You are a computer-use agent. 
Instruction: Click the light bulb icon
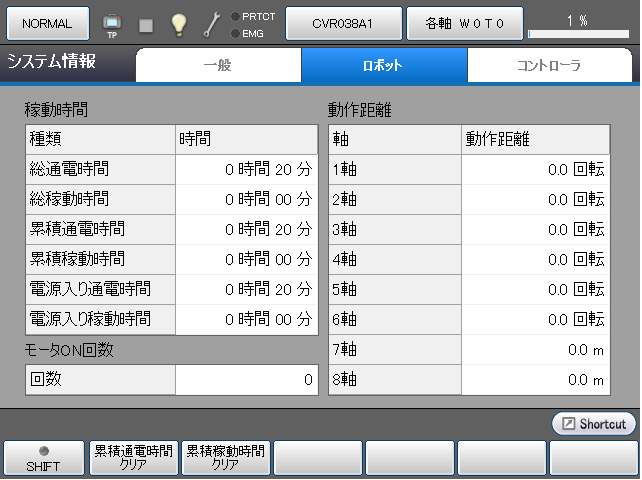click(179, 23)
